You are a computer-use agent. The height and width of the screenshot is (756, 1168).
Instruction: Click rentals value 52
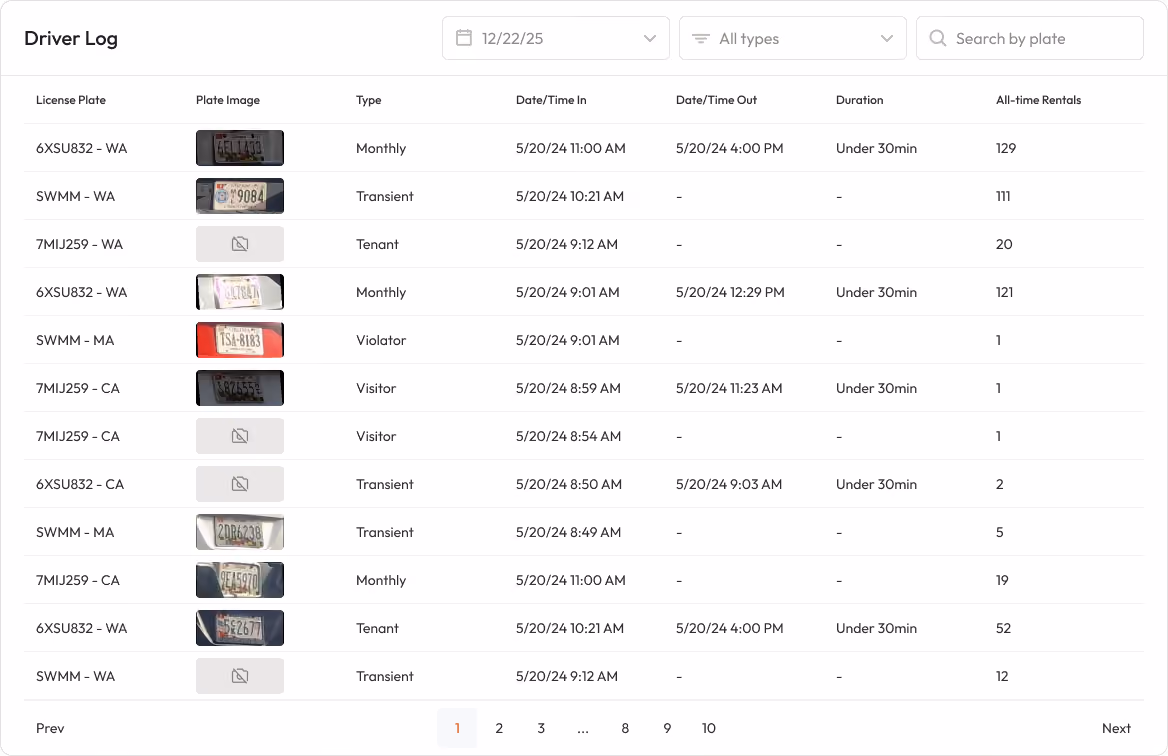[x=1003, y=628]
